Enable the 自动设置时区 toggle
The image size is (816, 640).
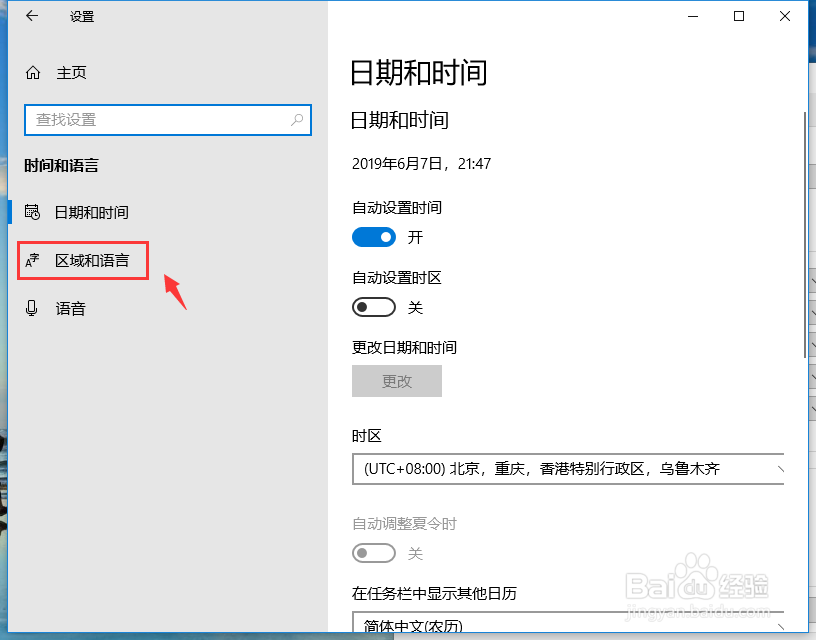(373, 307)
